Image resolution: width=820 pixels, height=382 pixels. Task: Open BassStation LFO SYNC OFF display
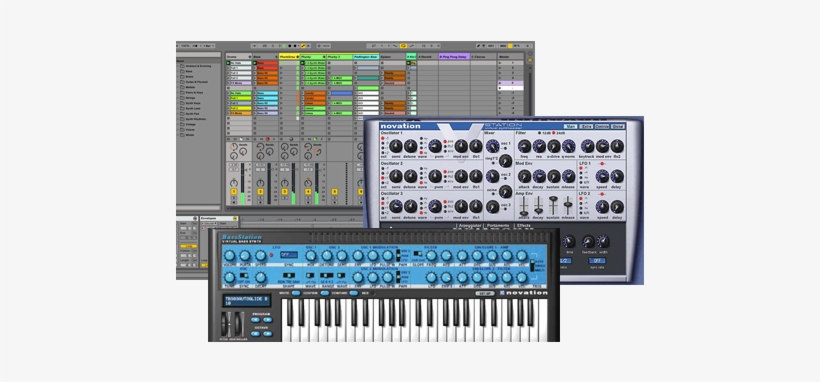coord(289,255)
